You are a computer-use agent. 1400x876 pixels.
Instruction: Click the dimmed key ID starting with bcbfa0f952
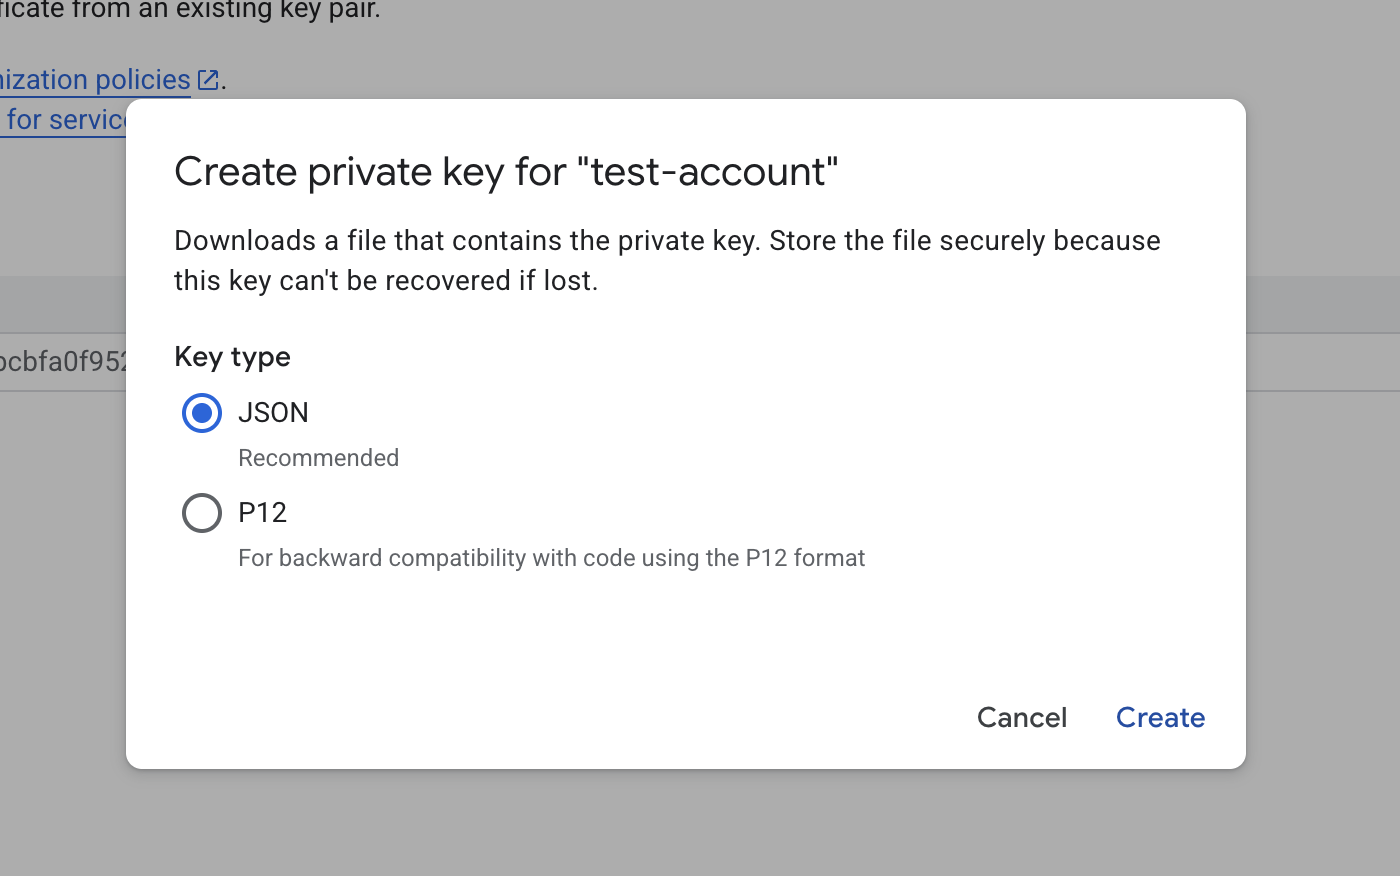point(62,362)
